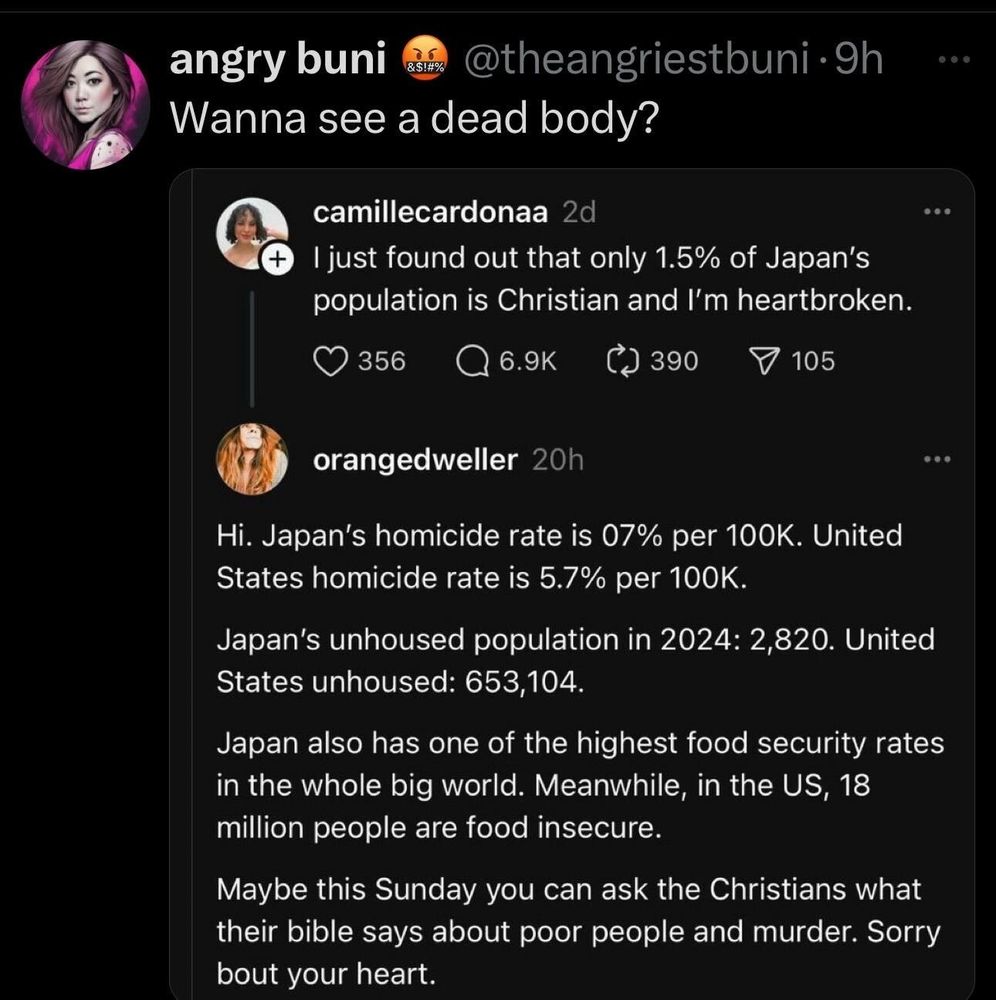Open orangedweller's reply text about homicide rates
This screenshot has width=996, height=1000.
[560, 556]
